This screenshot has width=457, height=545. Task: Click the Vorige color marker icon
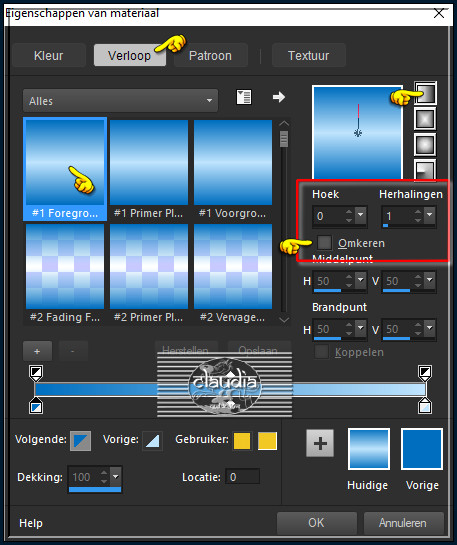point(152,441)
